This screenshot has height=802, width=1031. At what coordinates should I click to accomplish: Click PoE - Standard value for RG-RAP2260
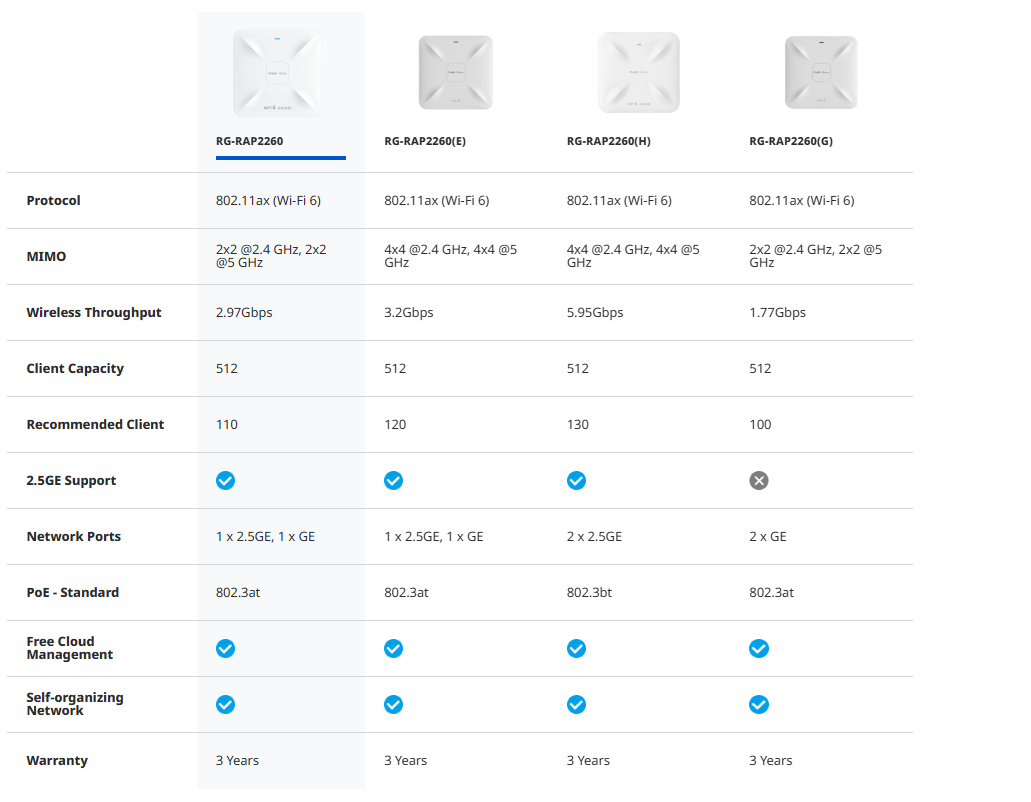(238, 592)
